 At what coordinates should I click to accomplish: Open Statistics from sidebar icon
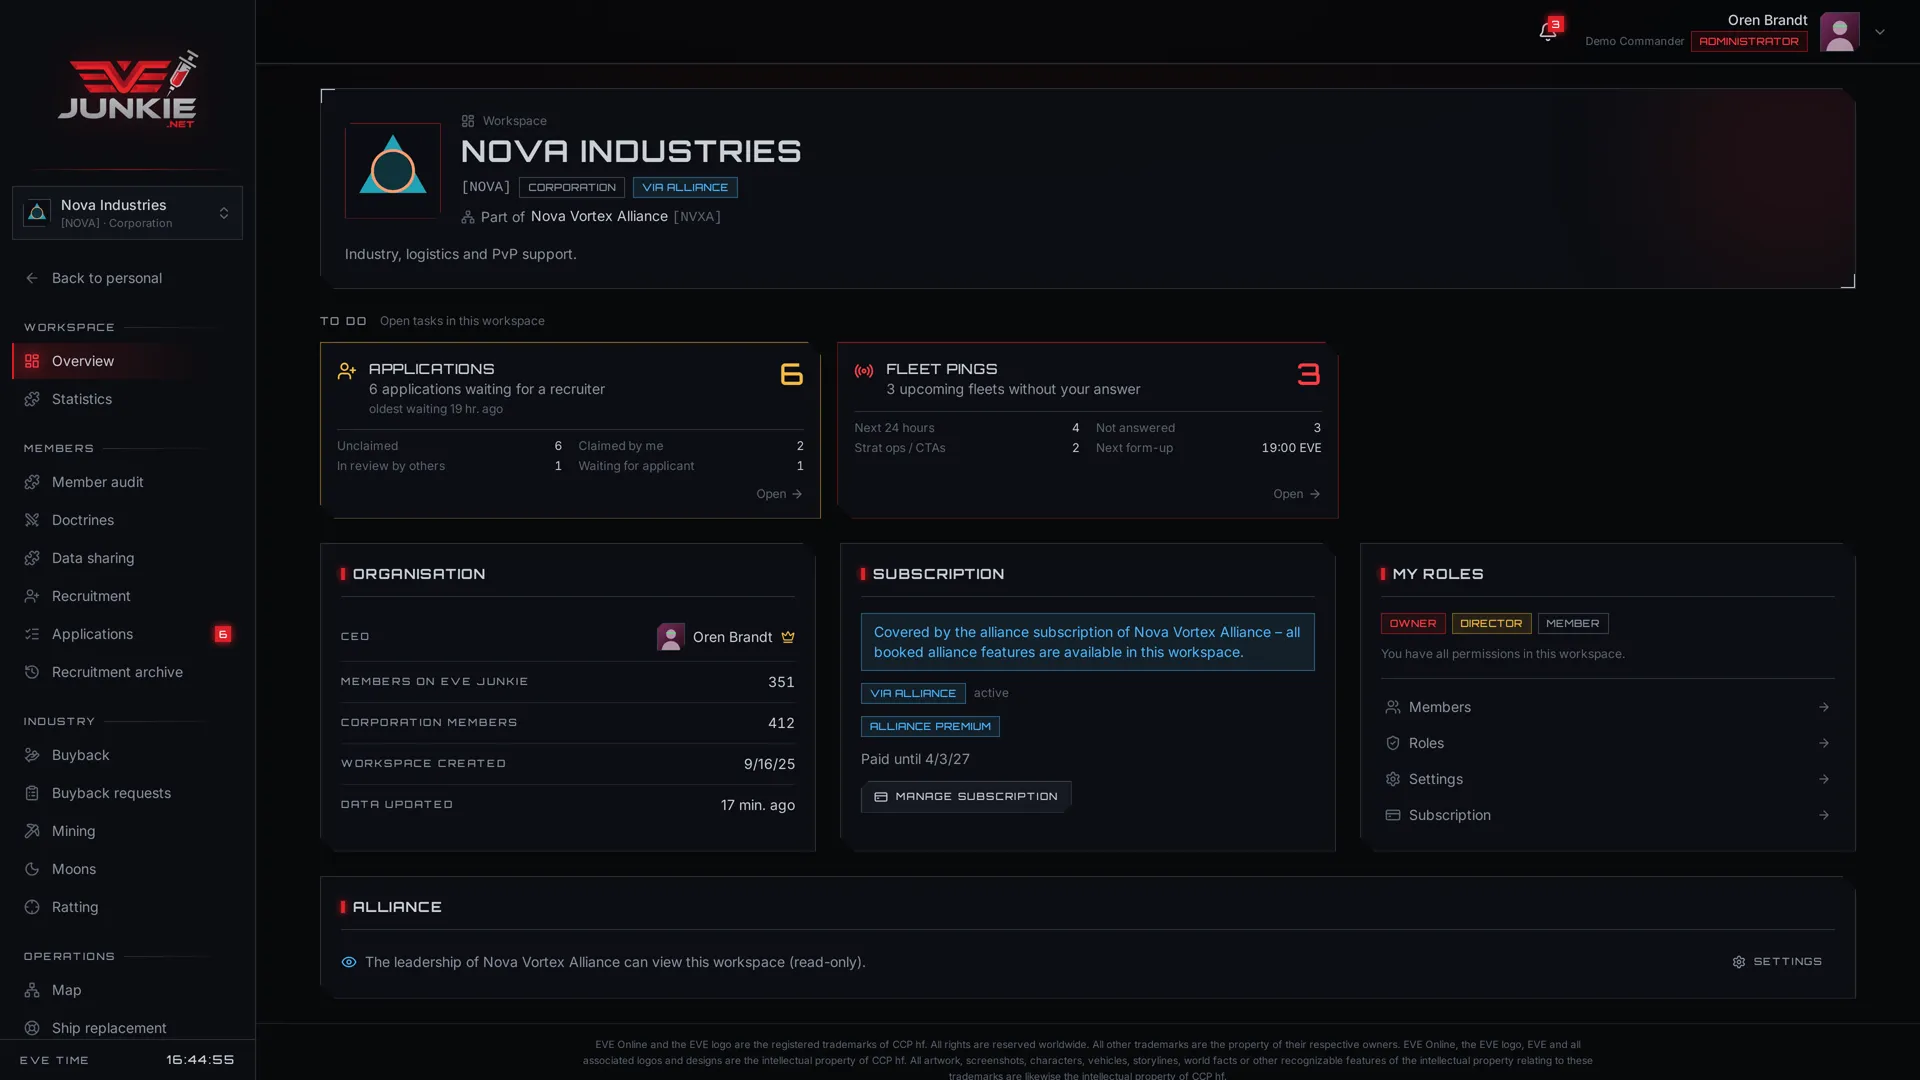tap(32, 399)
